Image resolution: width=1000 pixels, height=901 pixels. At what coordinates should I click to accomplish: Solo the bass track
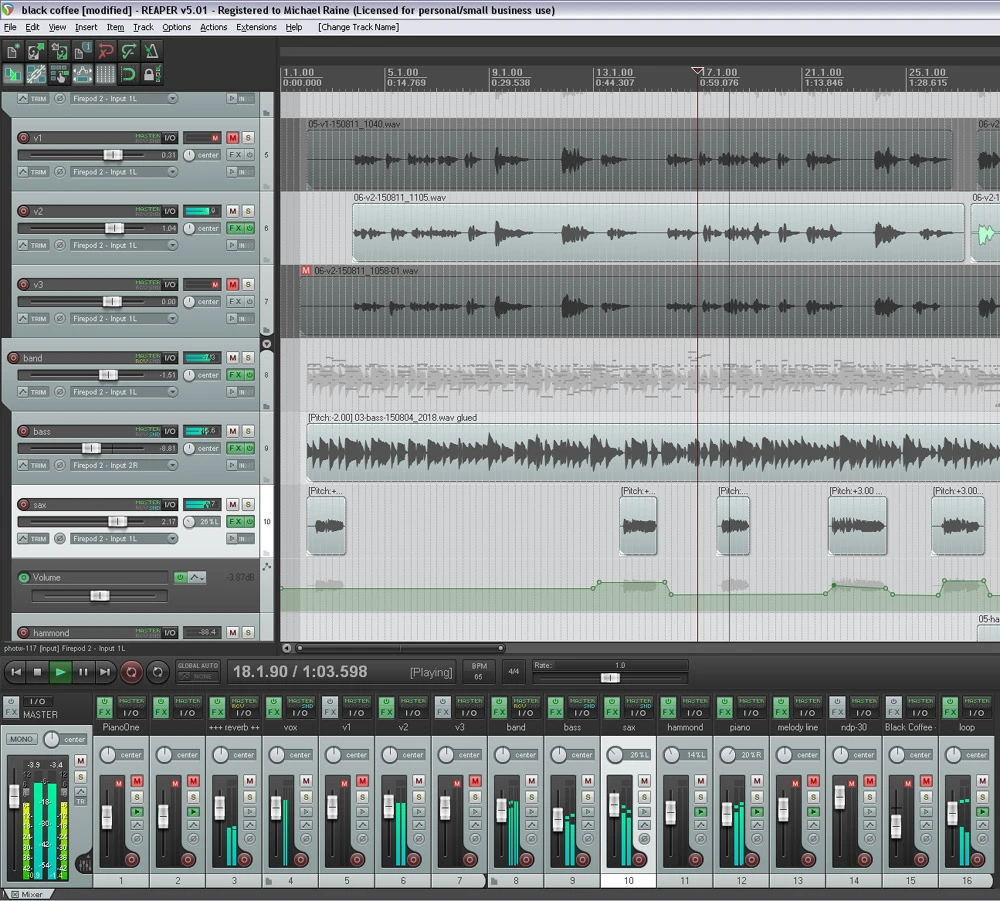click(x=248, y=431)
